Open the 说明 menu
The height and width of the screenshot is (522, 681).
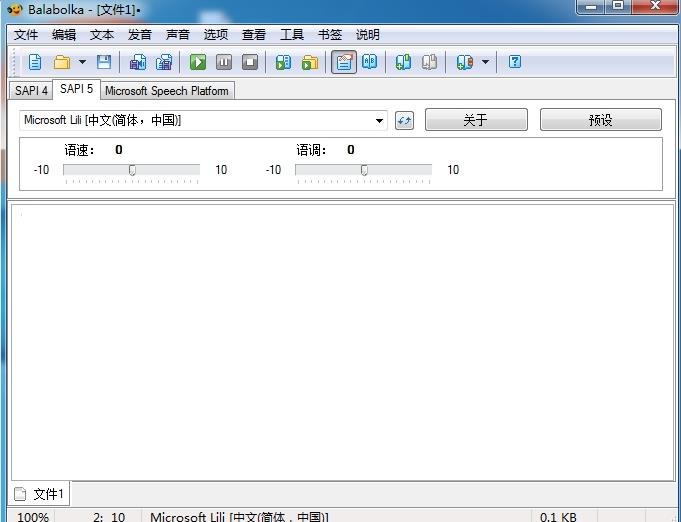pyautogui.click(x=367, y=35)
